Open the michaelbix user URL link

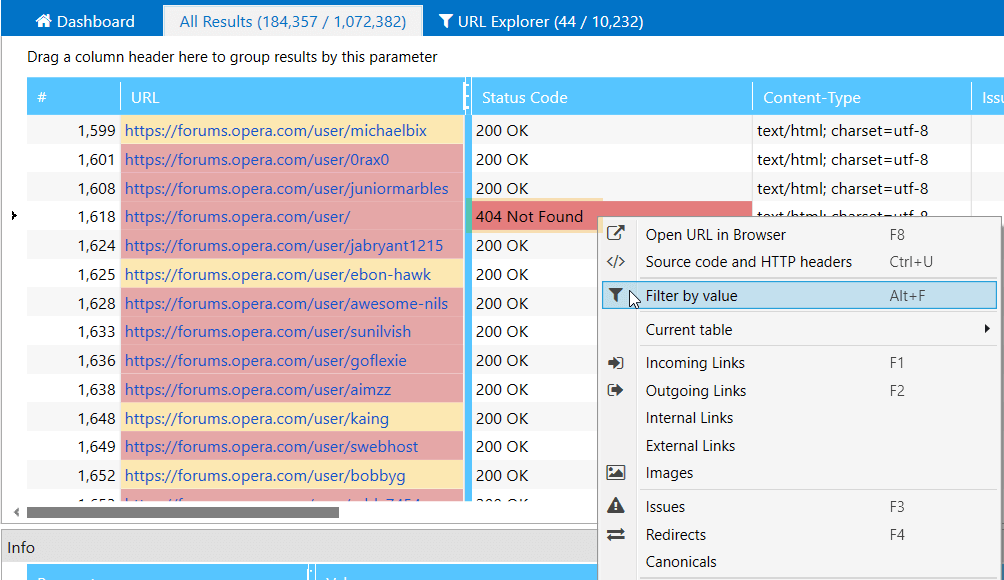click(275, 131)
